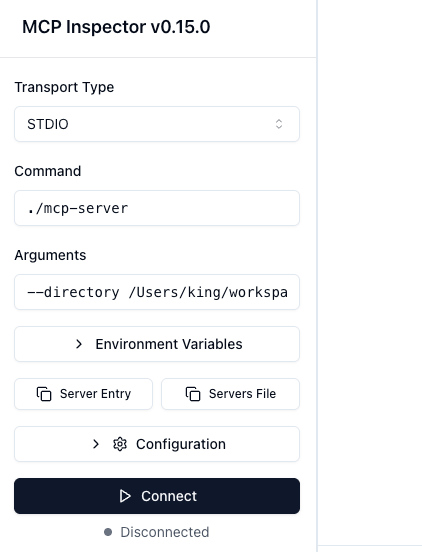This screenshot has width=422, height=552.
Task: Click the up-down arrows icon in the STDIO selector
Action: point(279,124)
